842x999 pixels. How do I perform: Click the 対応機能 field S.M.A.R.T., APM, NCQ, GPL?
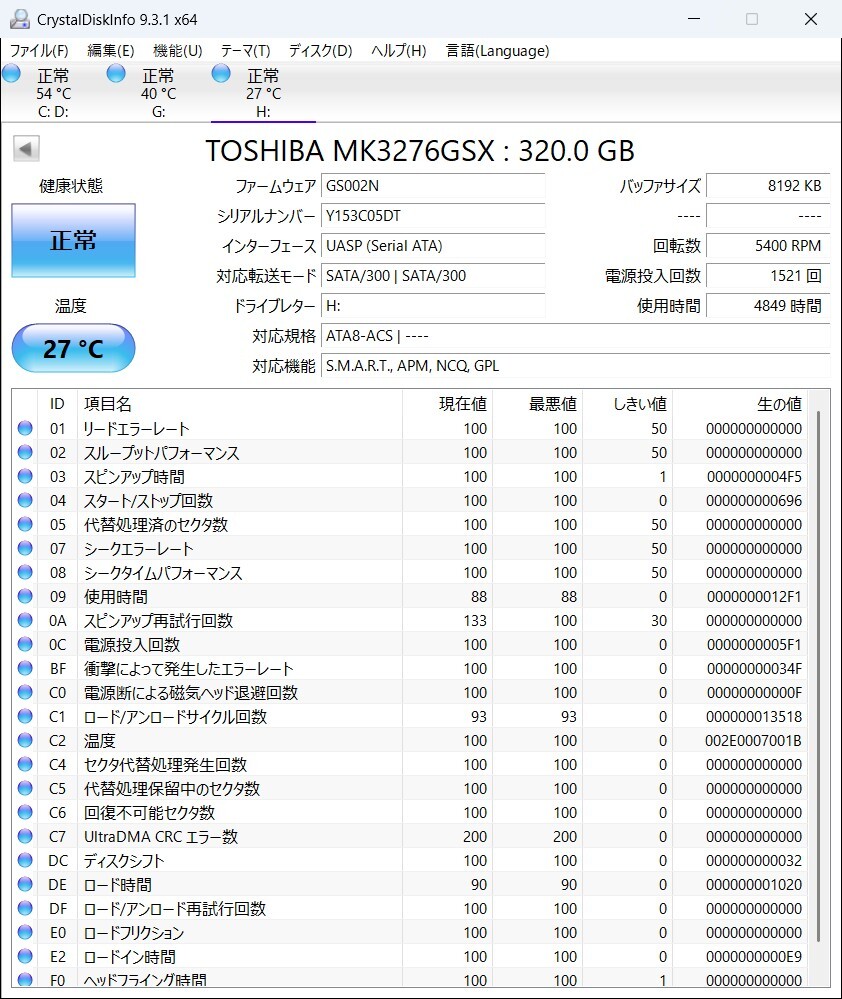coord(576,365)
